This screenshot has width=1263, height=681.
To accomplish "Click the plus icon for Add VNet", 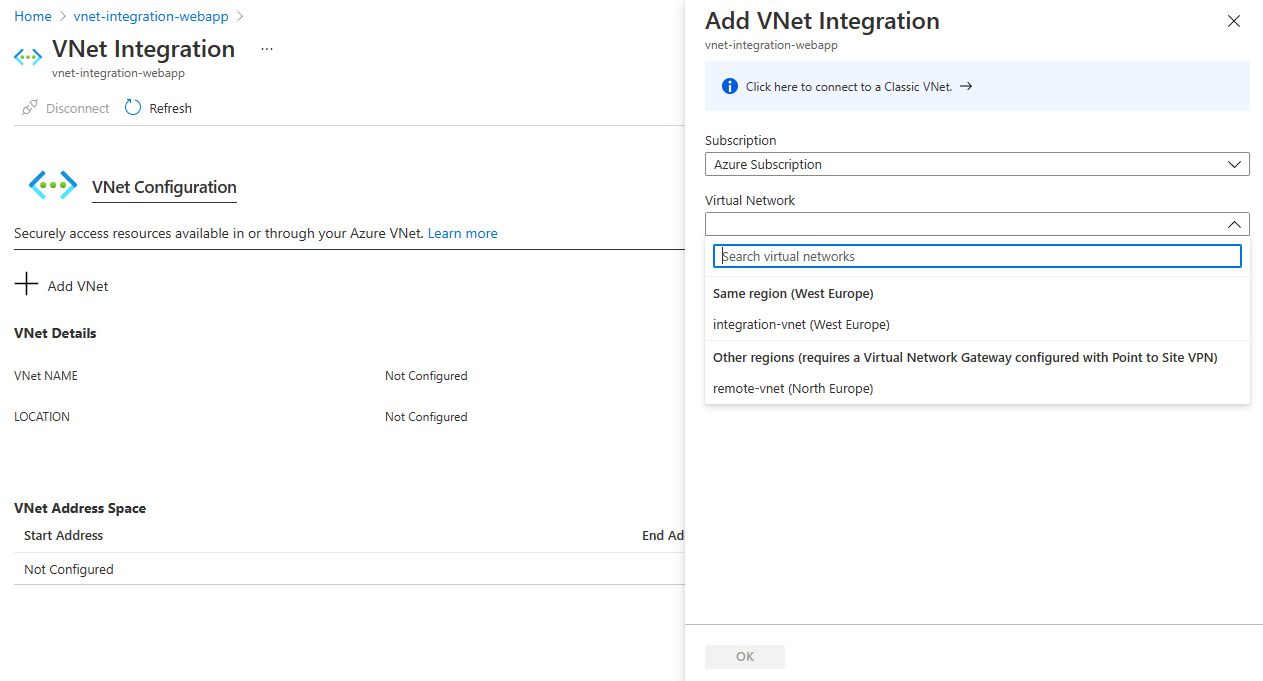I will click(x=27, y=285).
